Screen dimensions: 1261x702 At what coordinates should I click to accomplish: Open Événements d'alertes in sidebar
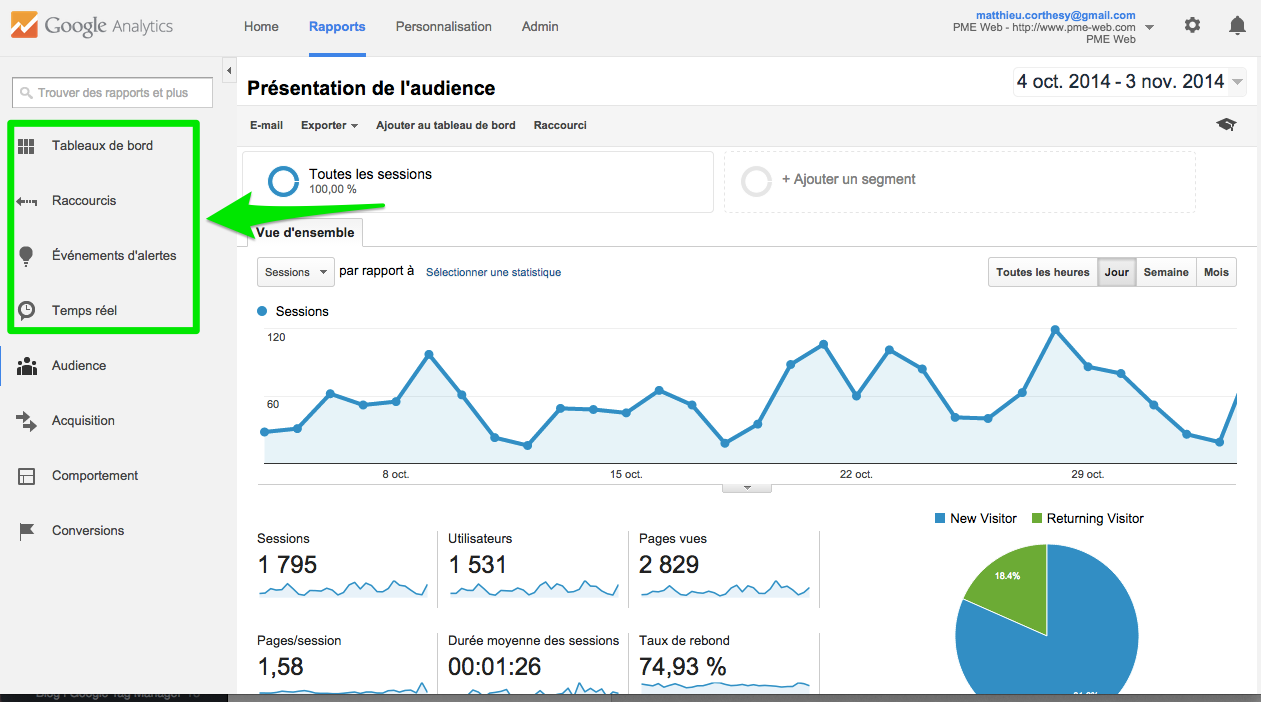point(114,256)
